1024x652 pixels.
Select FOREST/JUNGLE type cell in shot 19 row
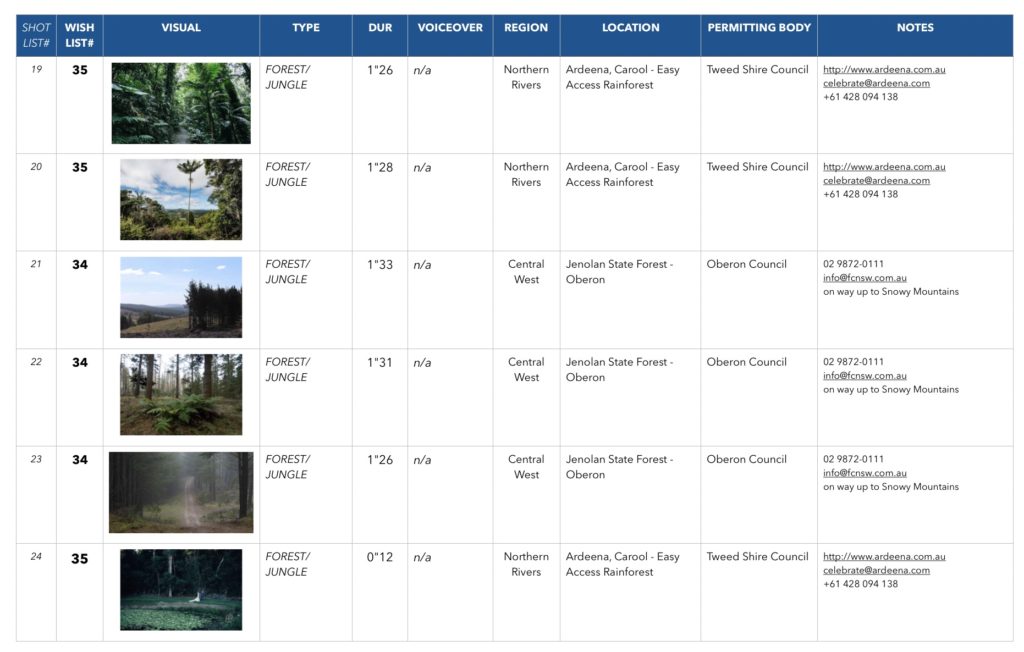(306, 105)
